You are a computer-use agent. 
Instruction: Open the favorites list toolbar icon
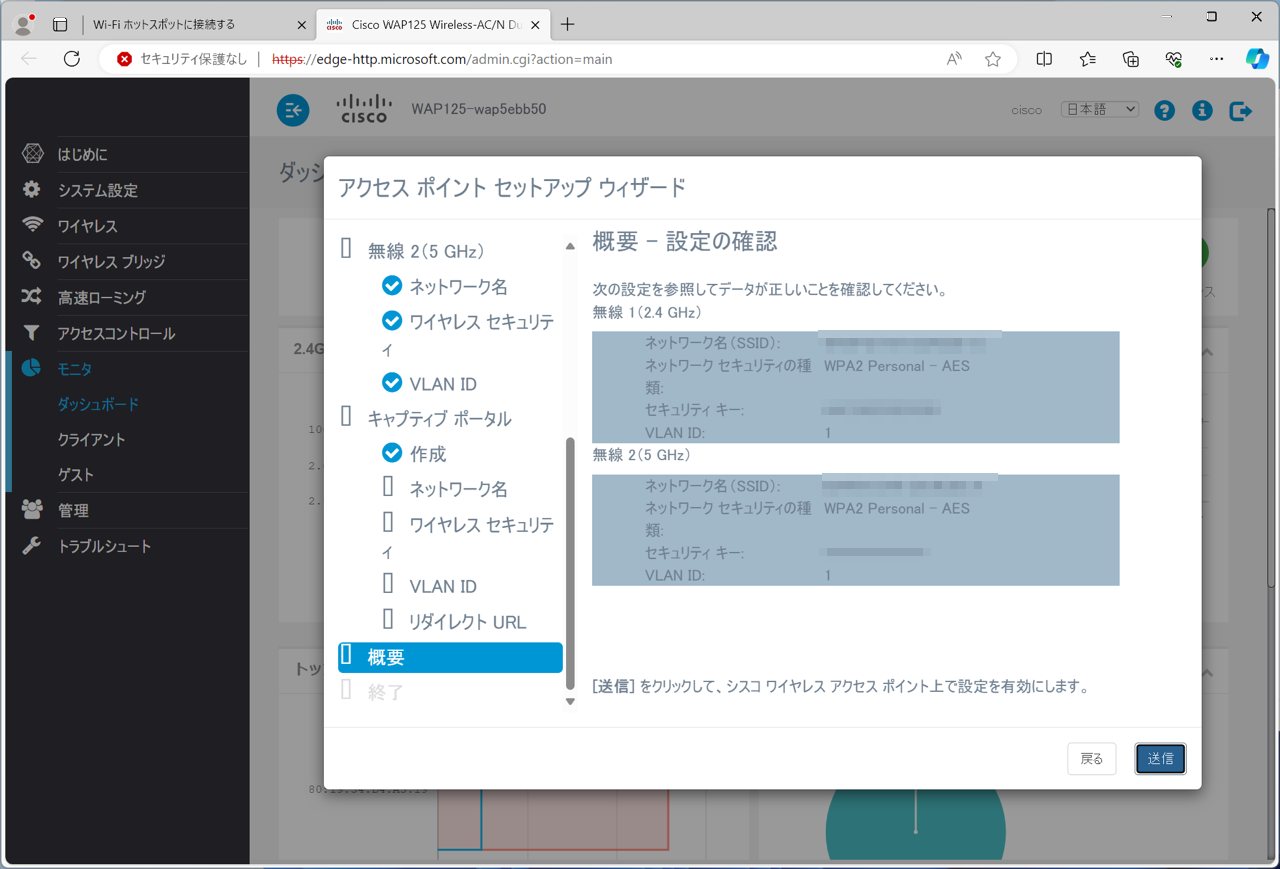point(1088,59)
